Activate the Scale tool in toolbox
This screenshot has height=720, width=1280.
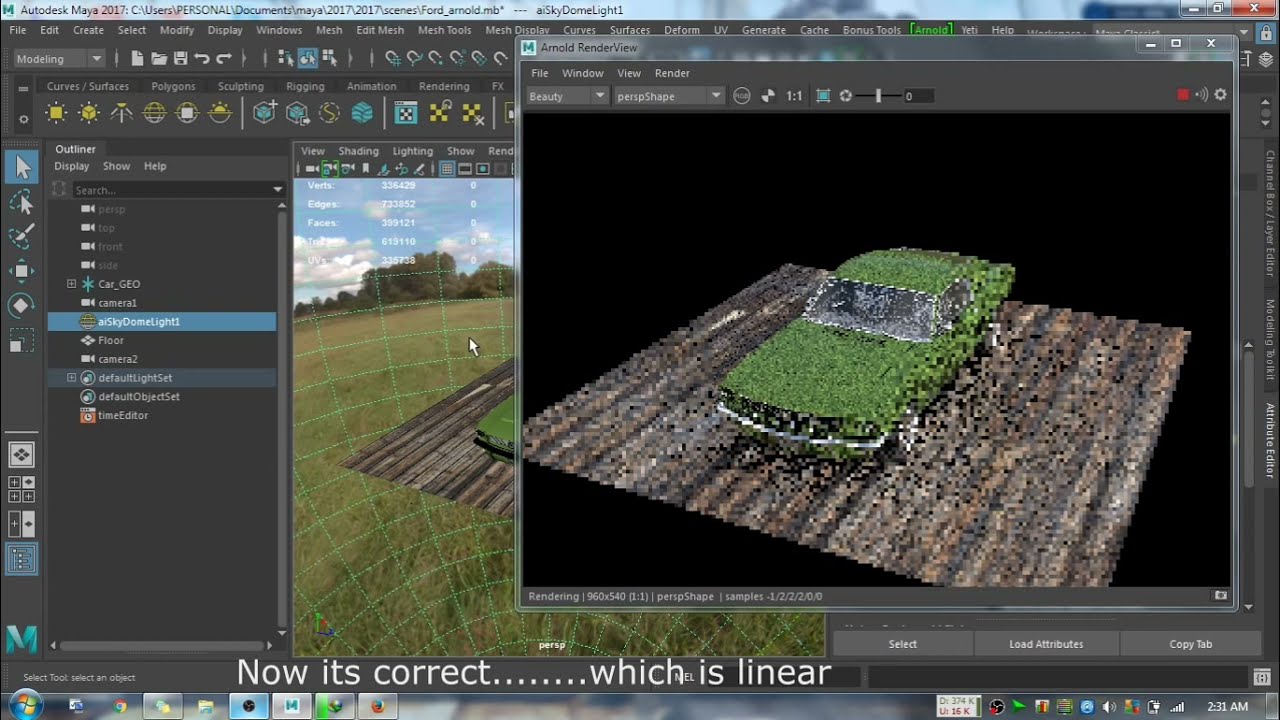point(22,340)
